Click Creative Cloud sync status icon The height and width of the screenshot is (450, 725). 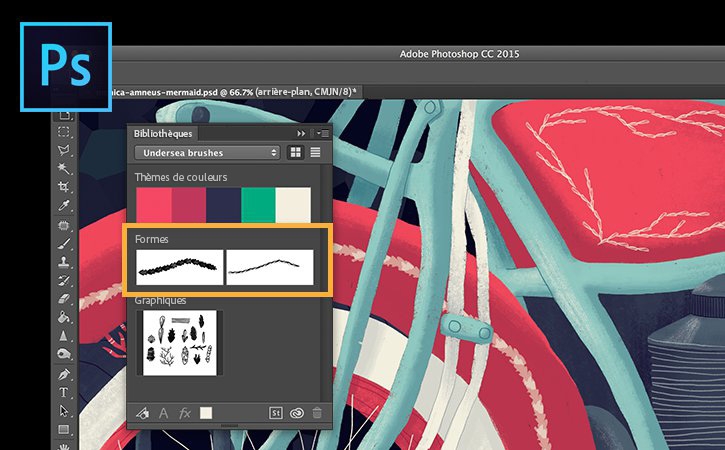point(297,413)
